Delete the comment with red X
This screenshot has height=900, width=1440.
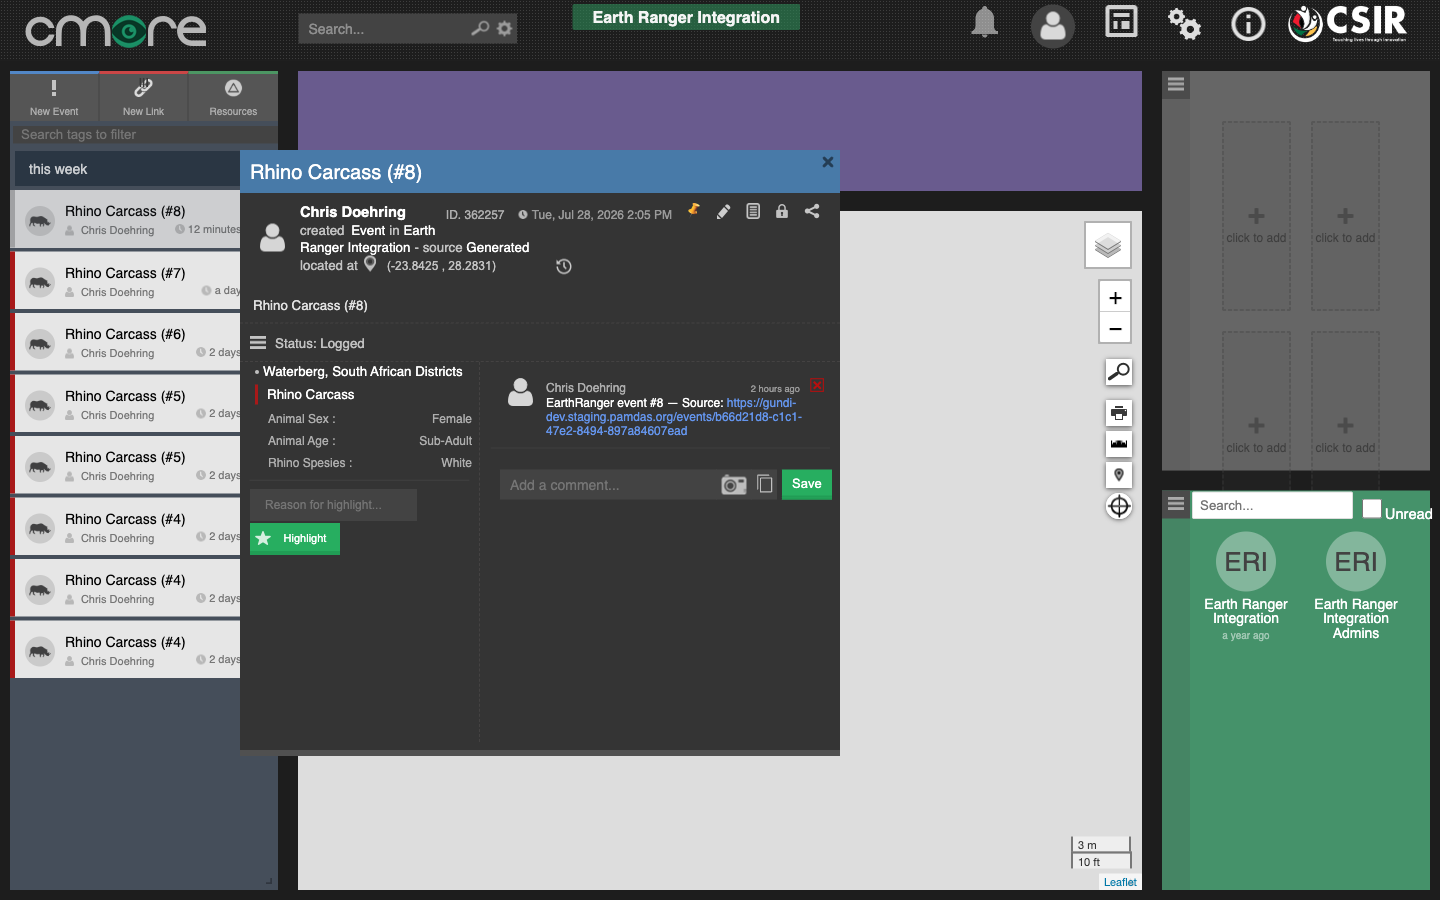coord(817,385)
